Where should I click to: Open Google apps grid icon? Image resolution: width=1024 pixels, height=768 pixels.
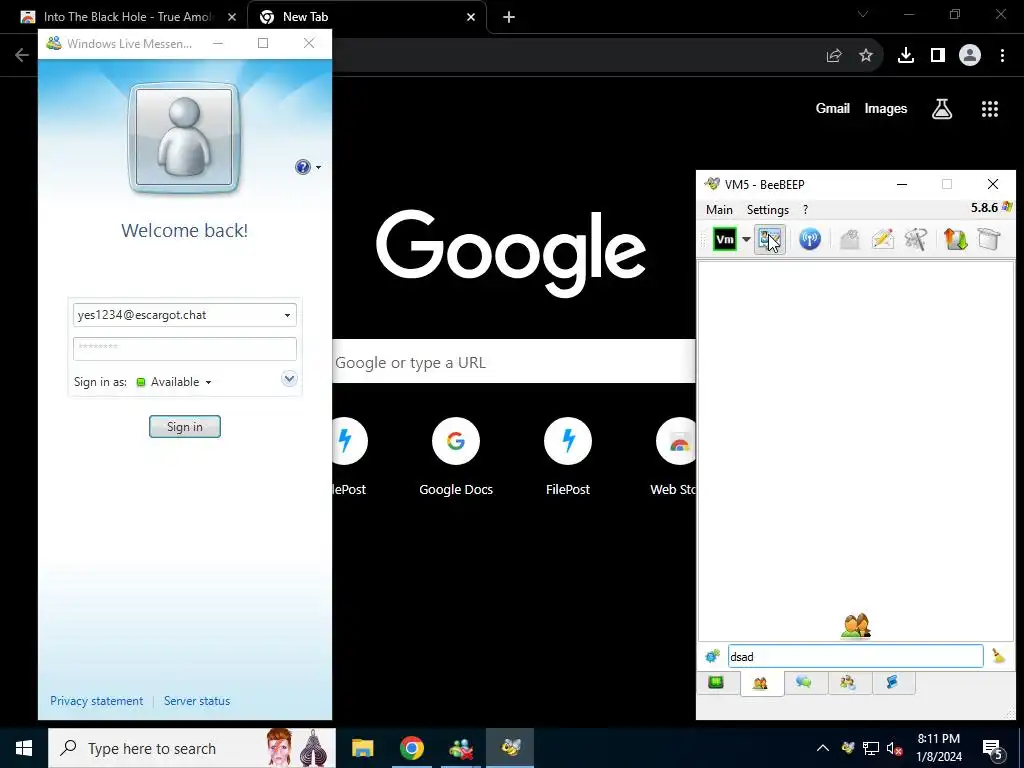point(990,109)
